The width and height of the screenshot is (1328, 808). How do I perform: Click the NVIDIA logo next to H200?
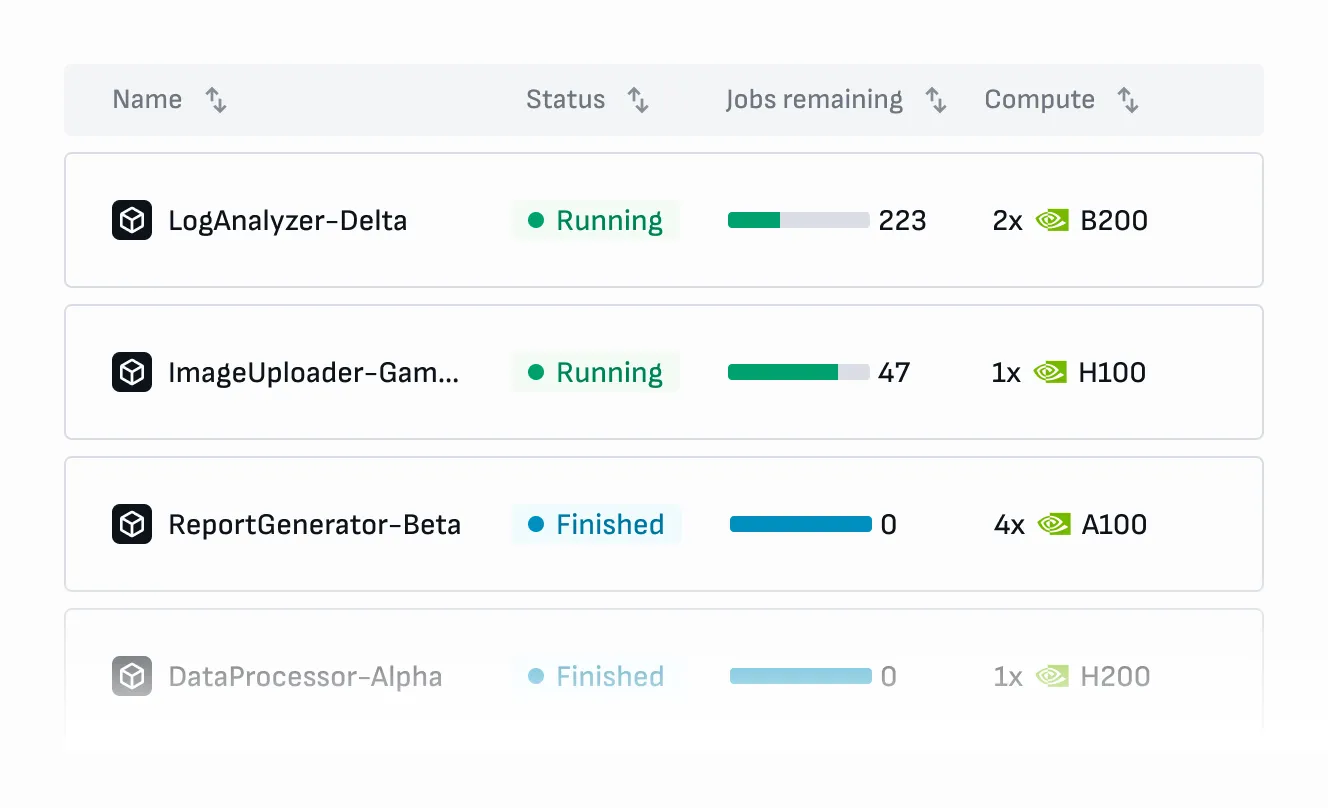1050,676
